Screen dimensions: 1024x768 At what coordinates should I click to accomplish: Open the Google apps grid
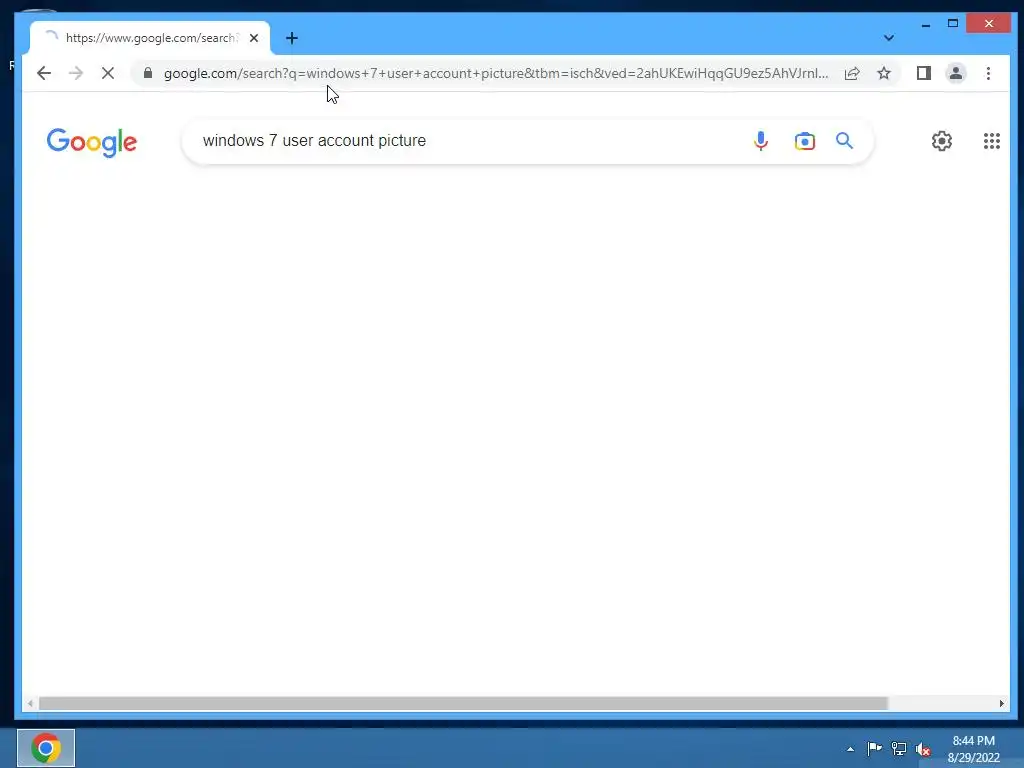(x=991, y=141)
